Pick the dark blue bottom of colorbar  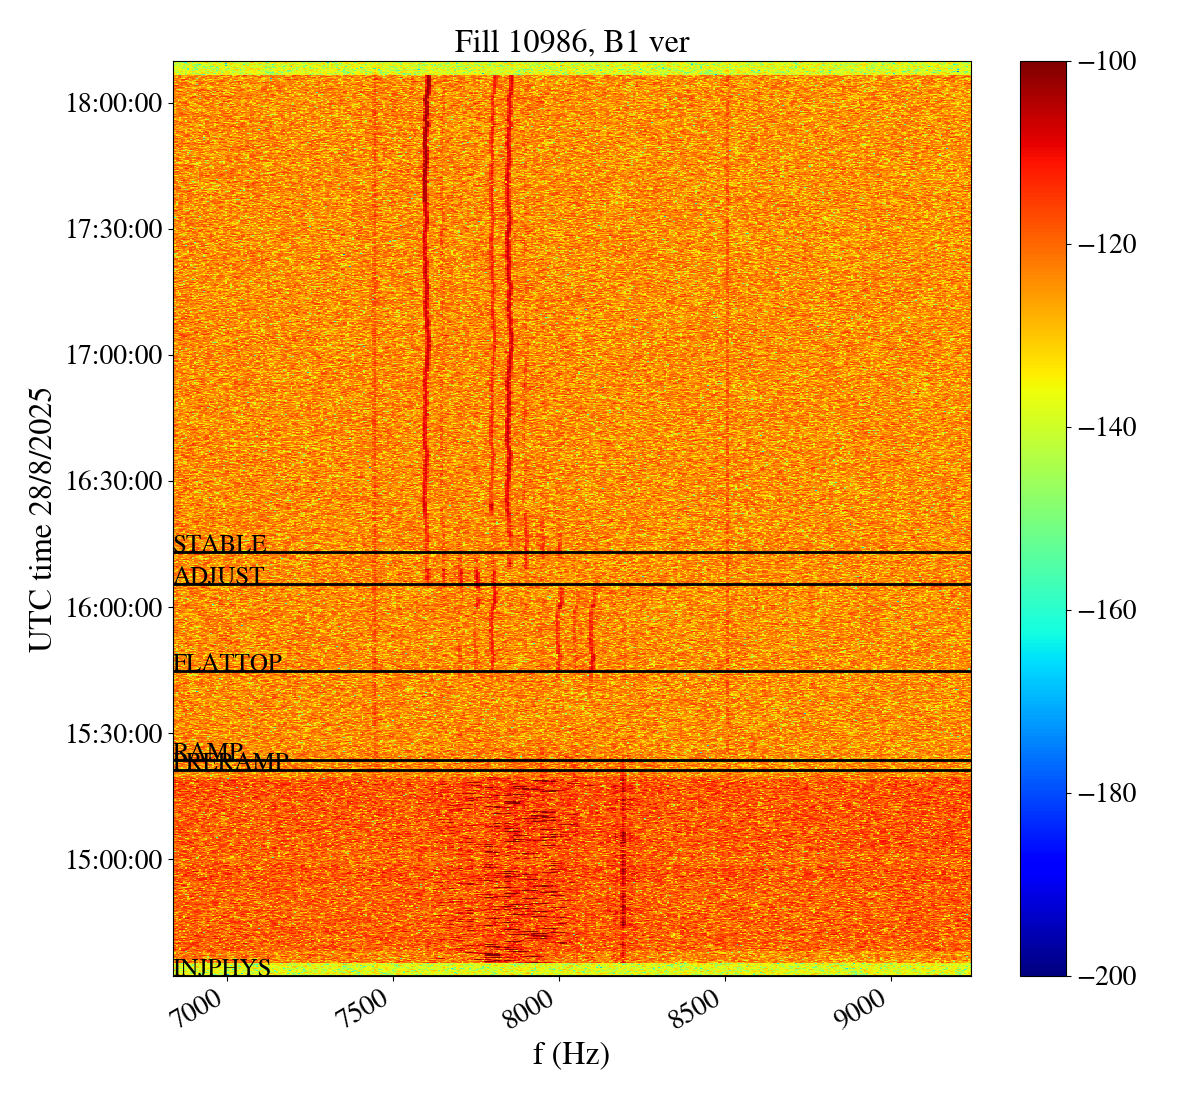1043,969
